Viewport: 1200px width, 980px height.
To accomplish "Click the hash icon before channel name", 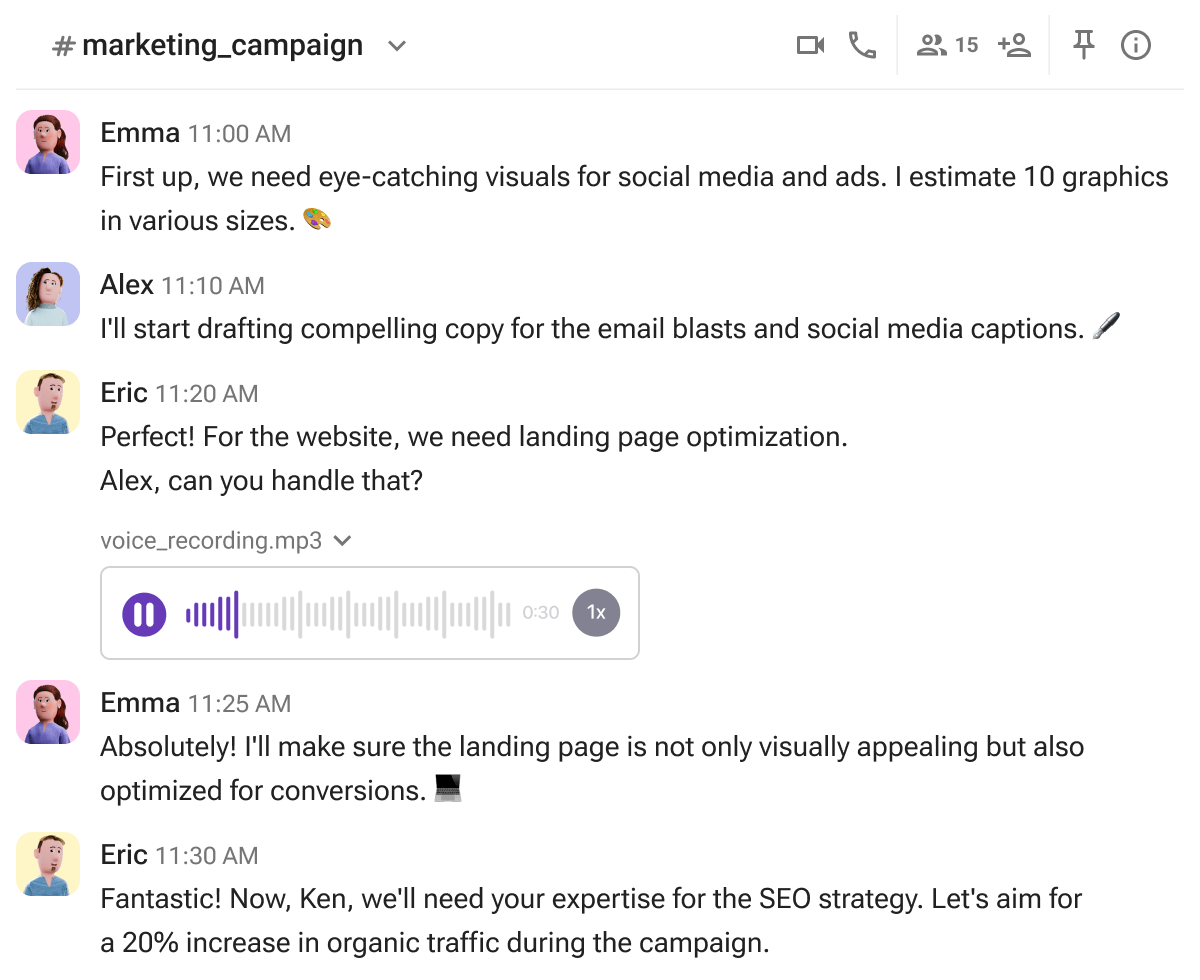I will click(x=64, y=47).
